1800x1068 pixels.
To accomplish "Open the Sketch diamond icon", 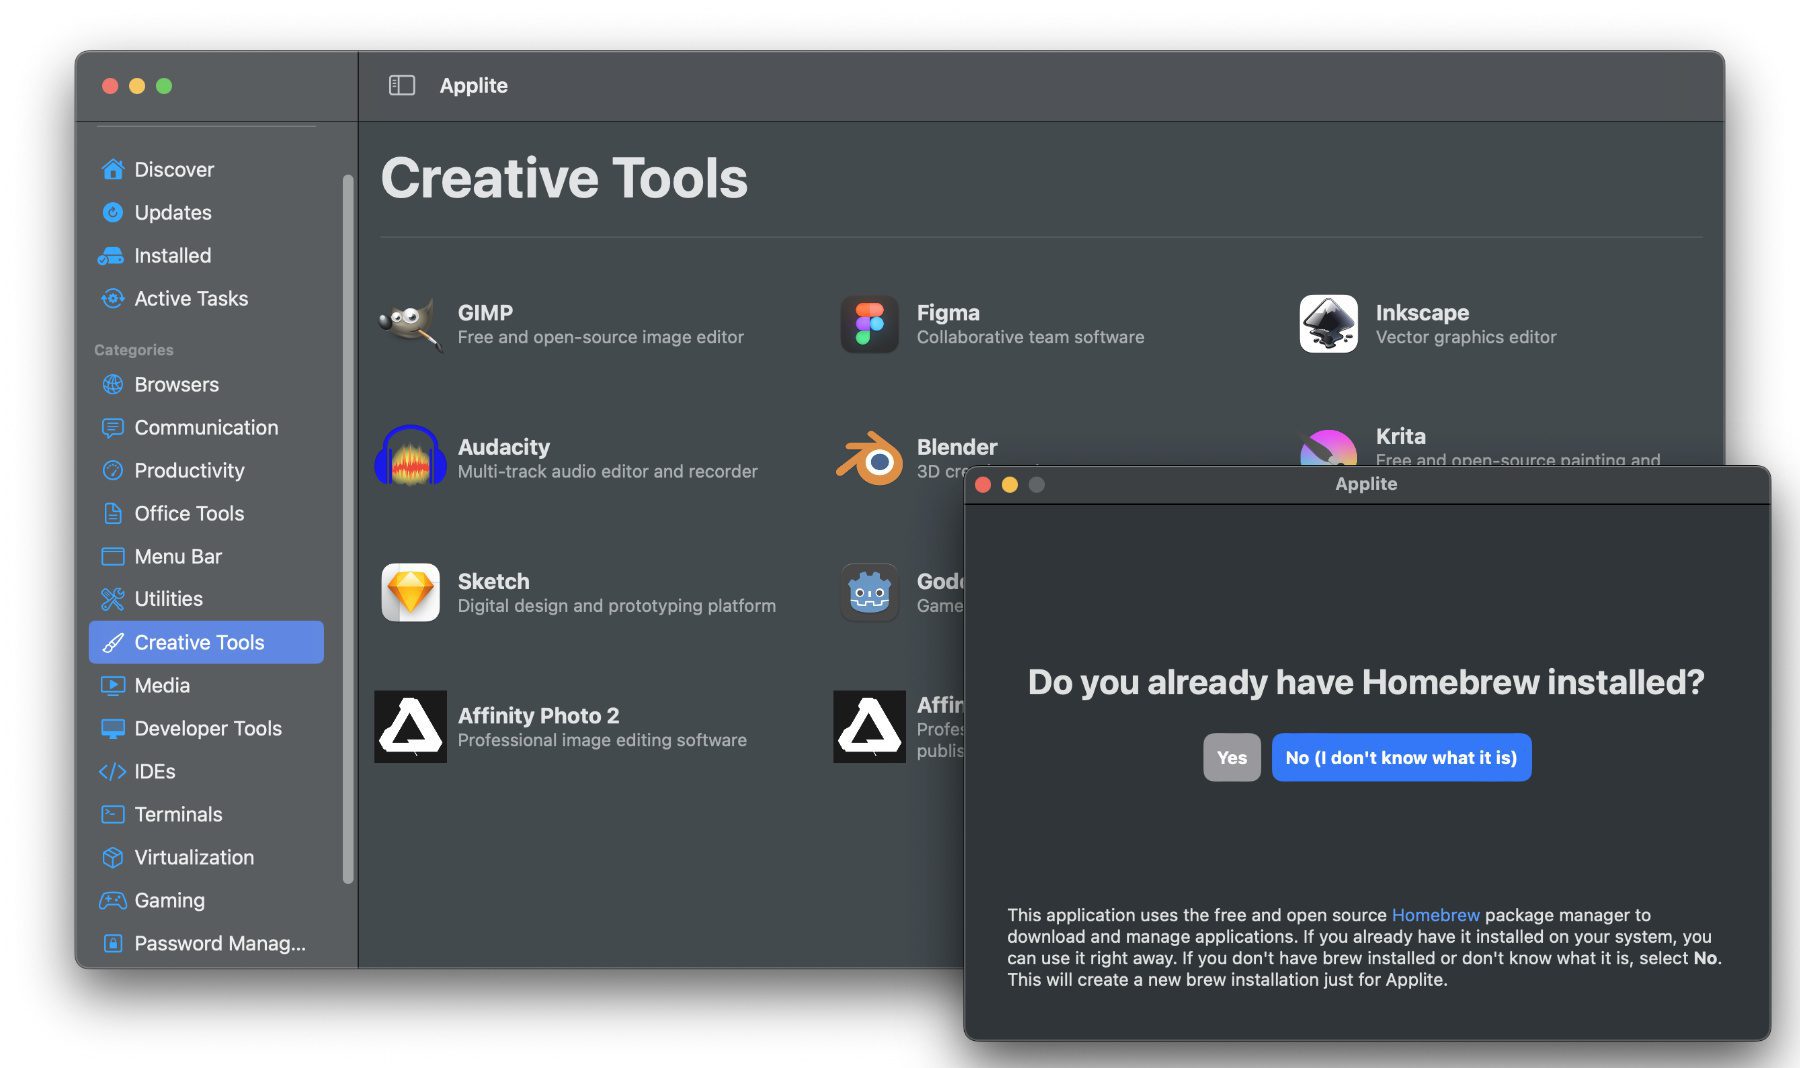I will [410, 592].
